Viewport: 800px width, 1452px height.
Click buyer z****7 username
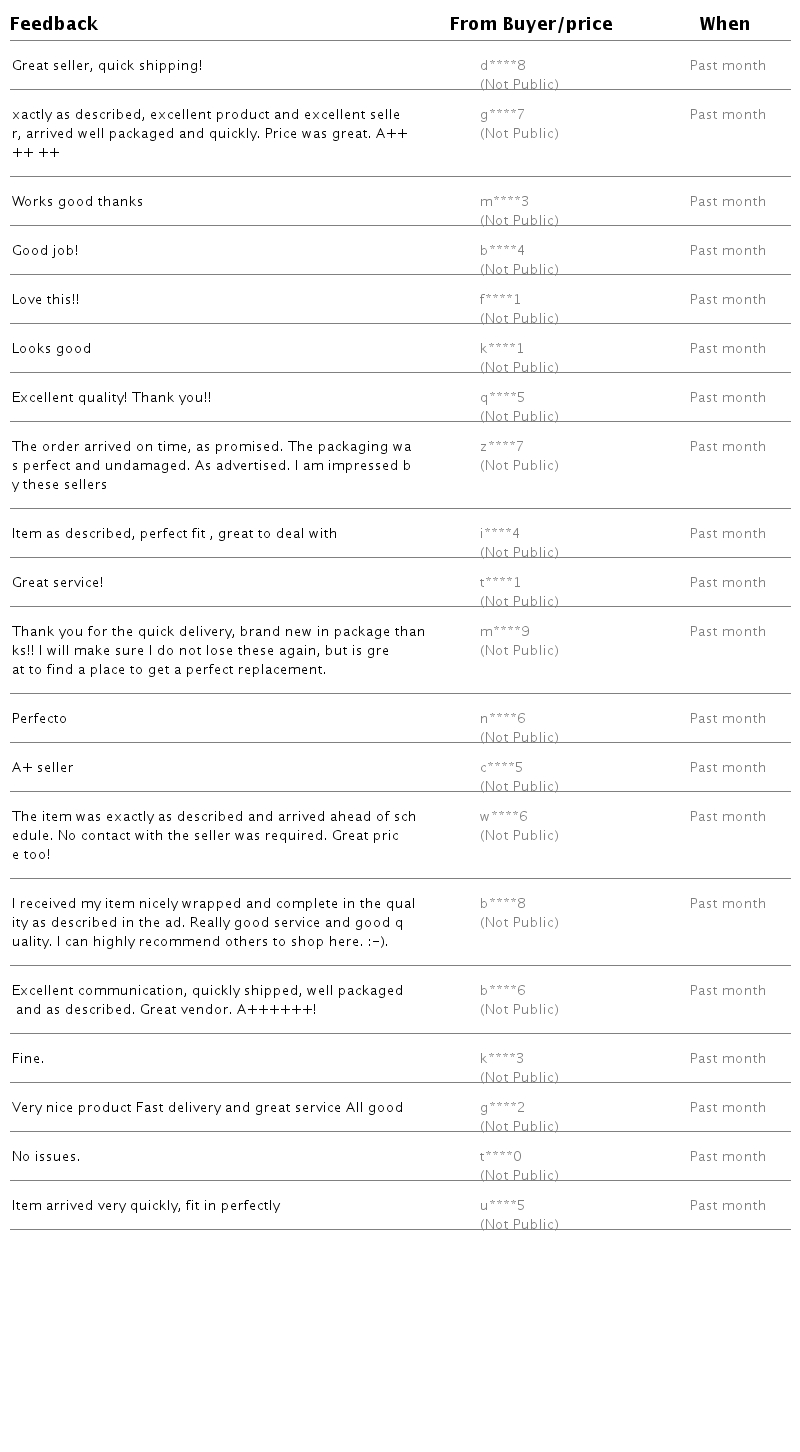coord(501,447)
